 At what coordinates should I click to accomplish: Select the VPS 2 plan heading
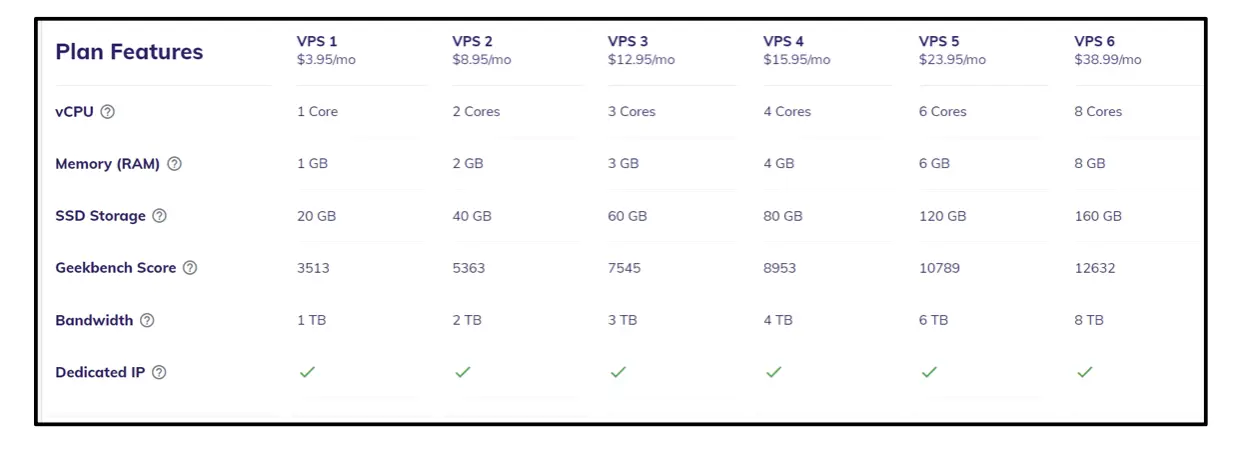(x=472, y=41)
